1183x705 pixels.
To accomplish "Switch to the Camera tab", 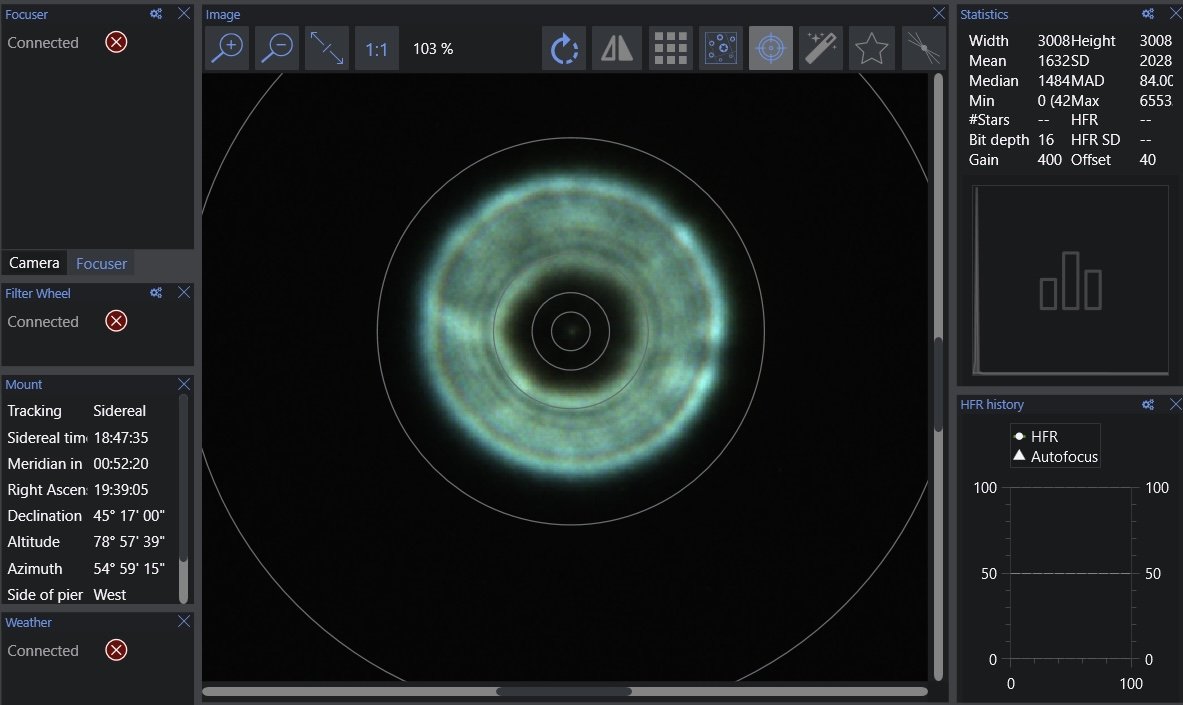I will [34, 263].
